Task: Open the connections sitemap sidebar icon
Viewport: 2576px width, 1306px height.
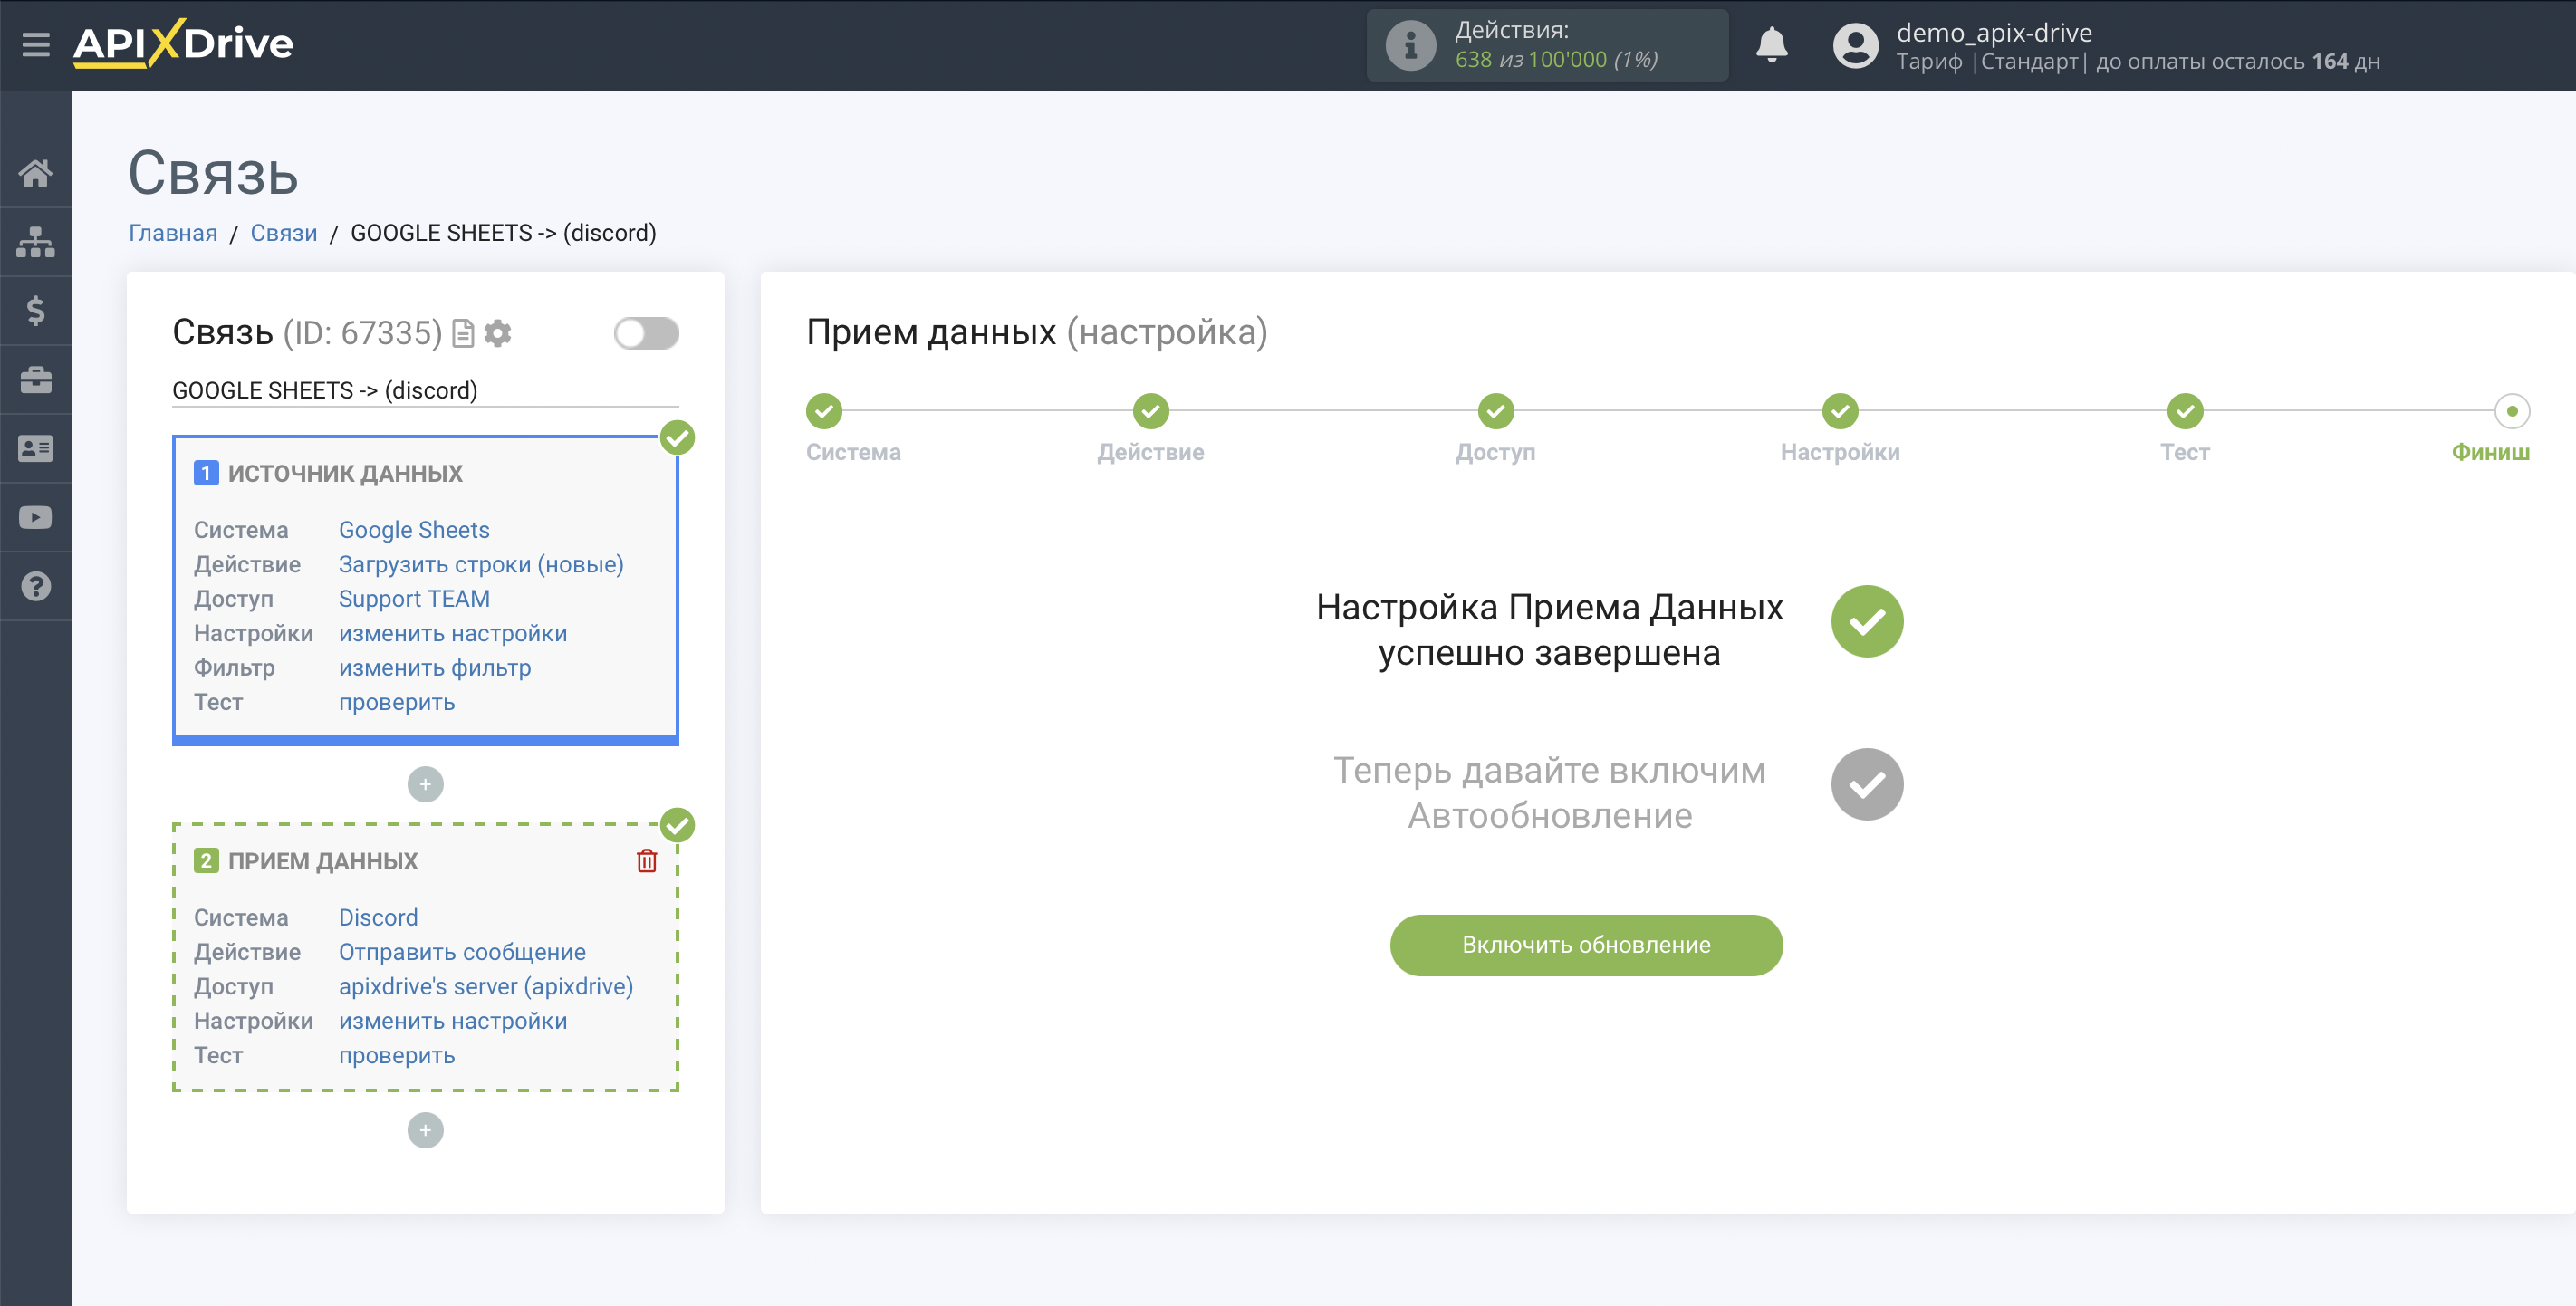Action: click(36, 242)
